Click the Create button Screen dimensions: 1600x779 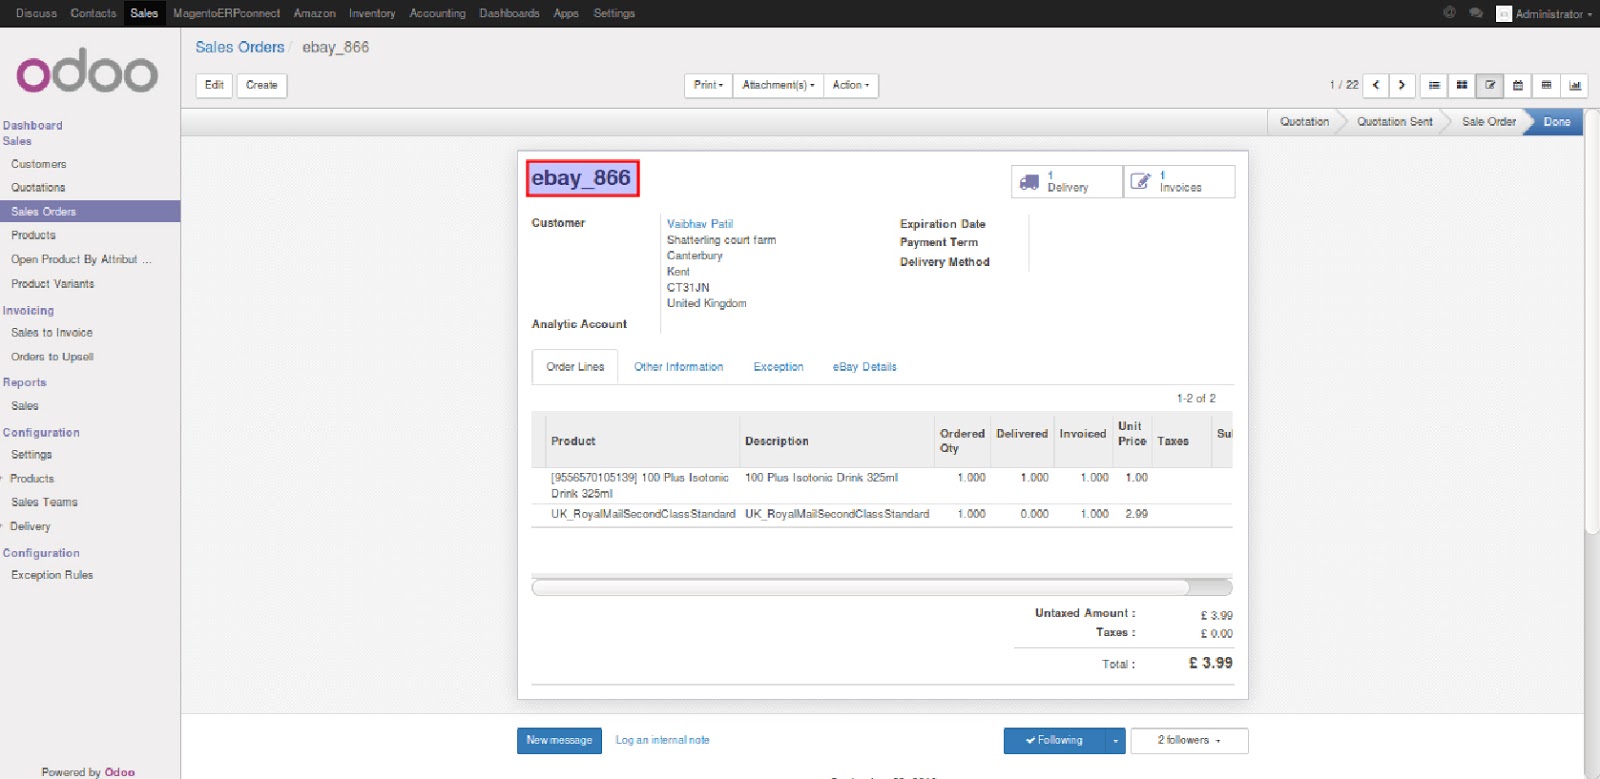(262, 85)
